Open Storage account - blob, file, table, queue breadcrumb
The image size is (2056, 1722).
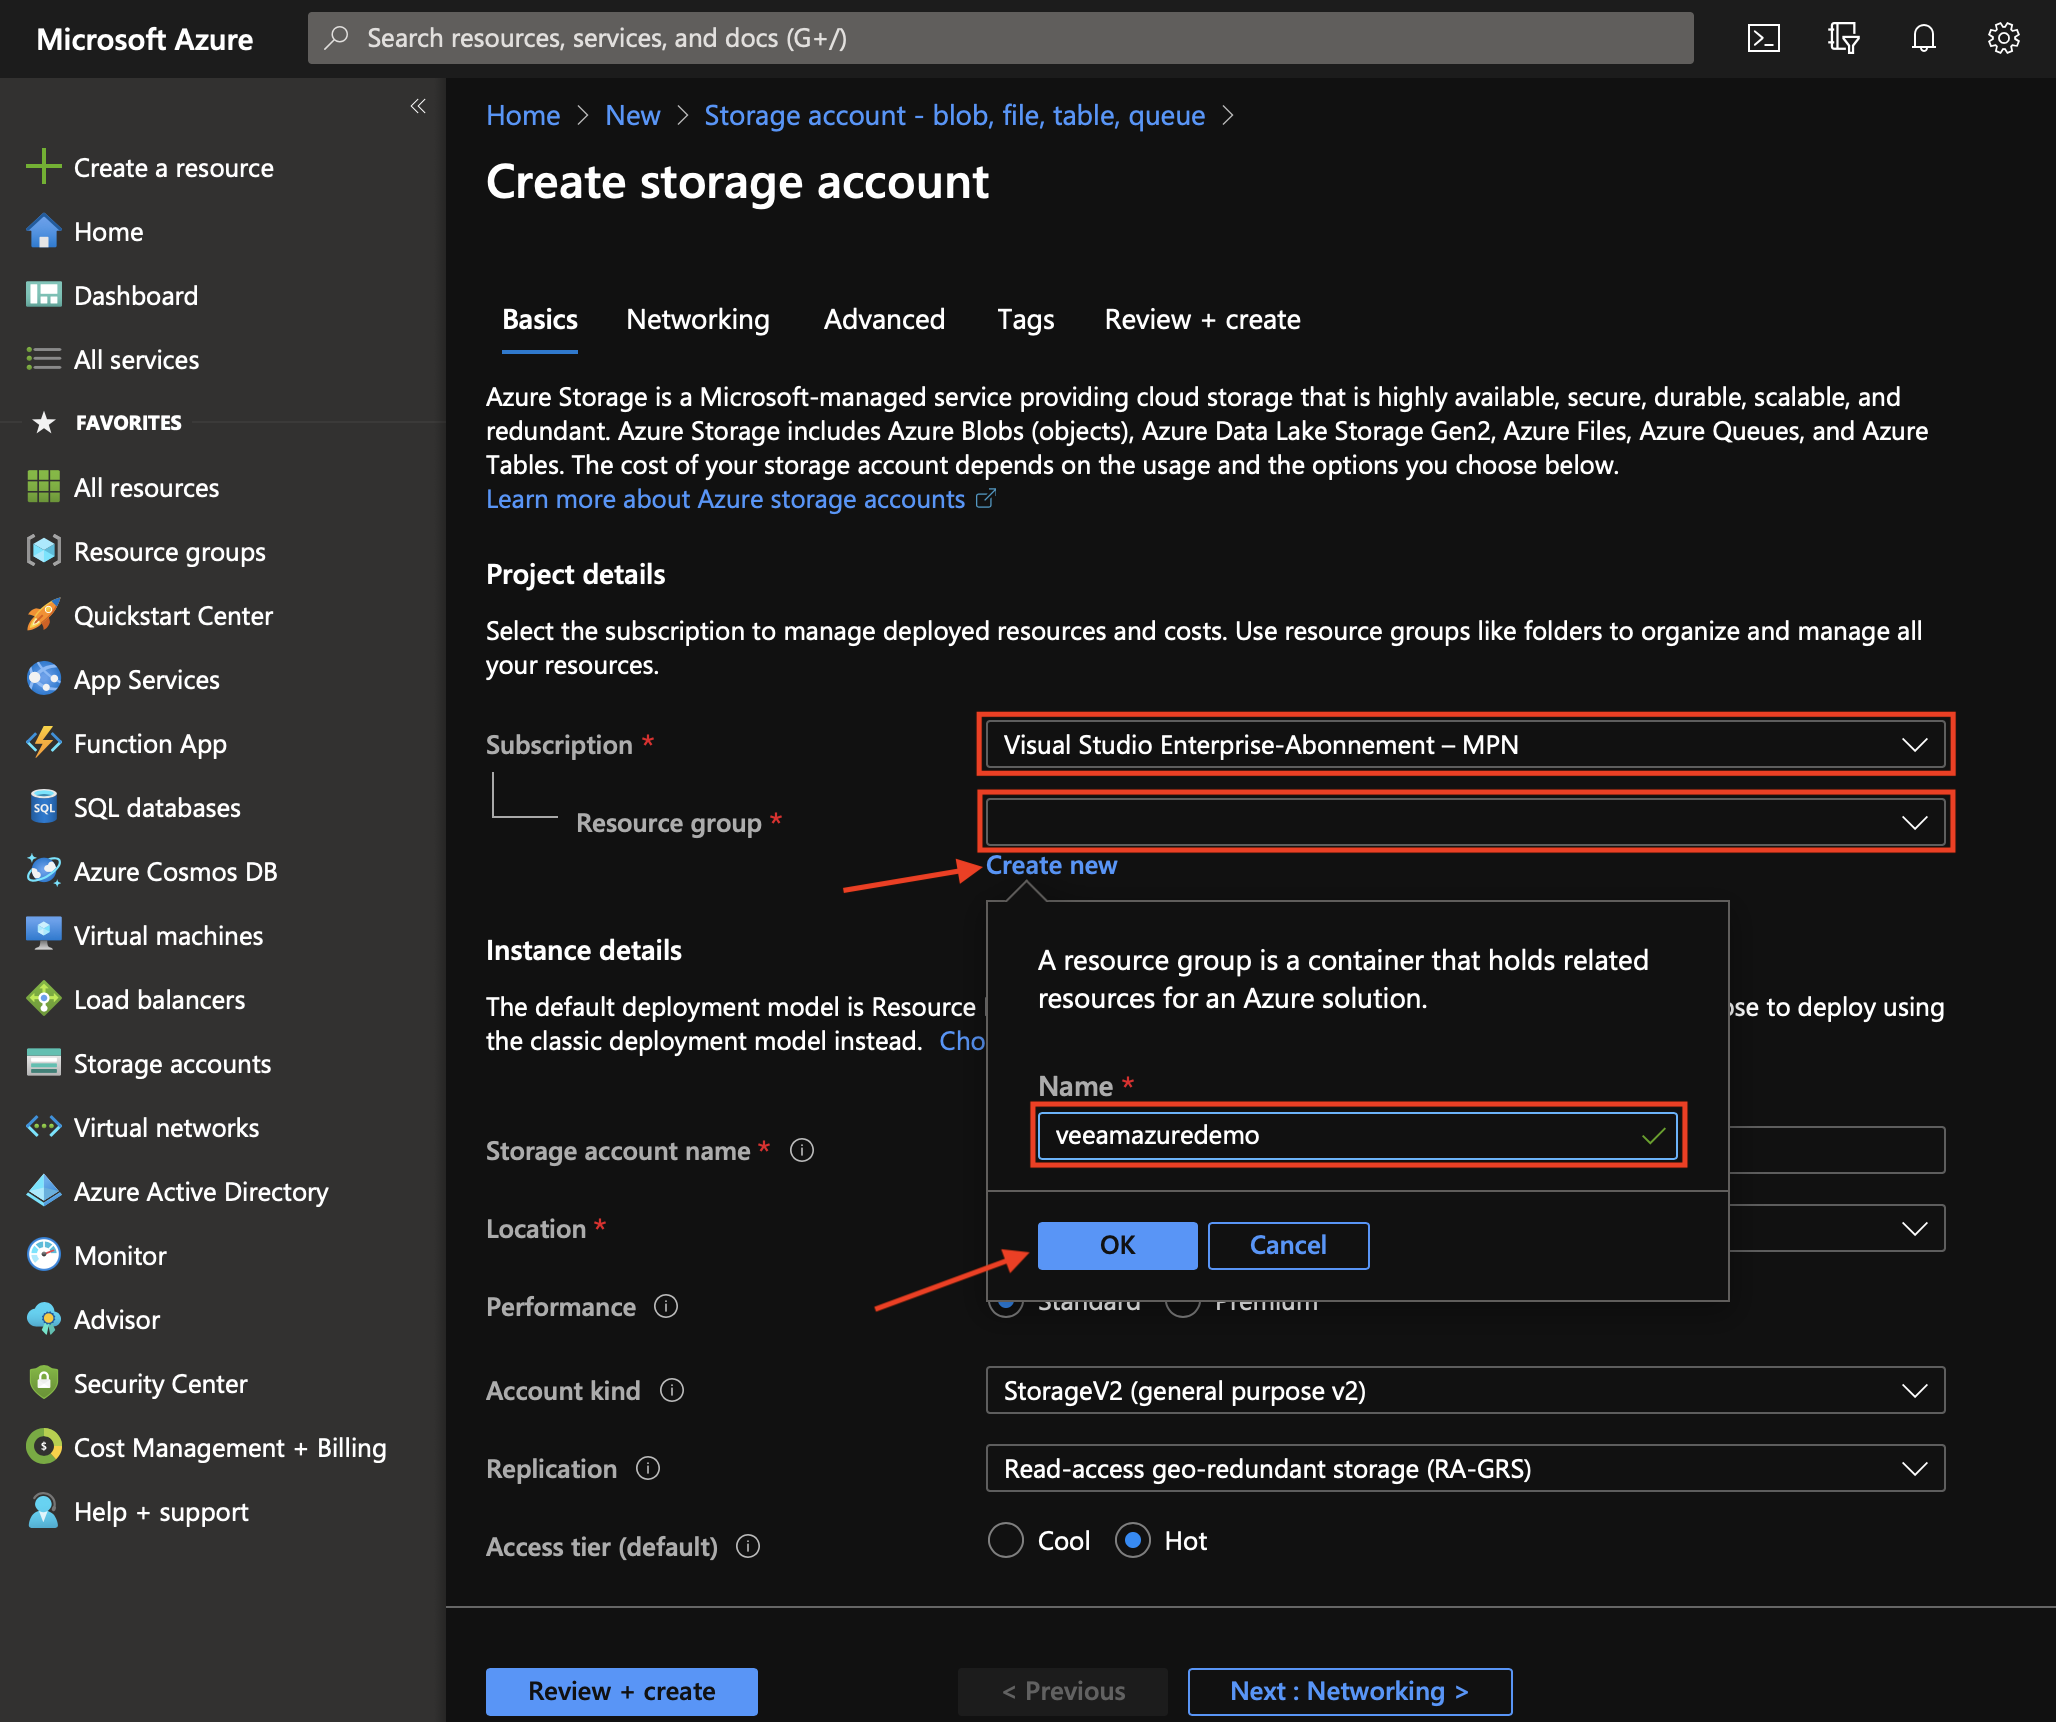tap(955, 115)
